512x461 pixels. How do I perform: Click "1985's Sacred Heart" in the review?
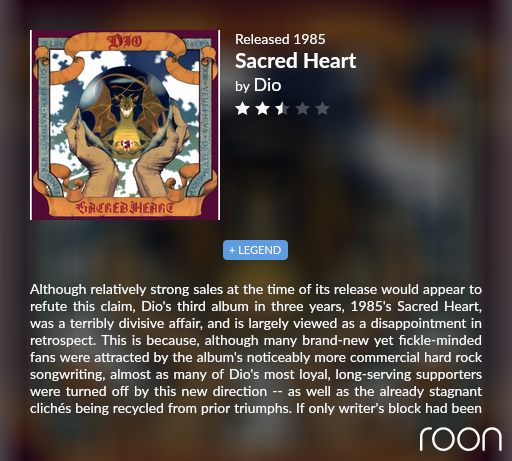pyautogui.click(x=416, y=306)
